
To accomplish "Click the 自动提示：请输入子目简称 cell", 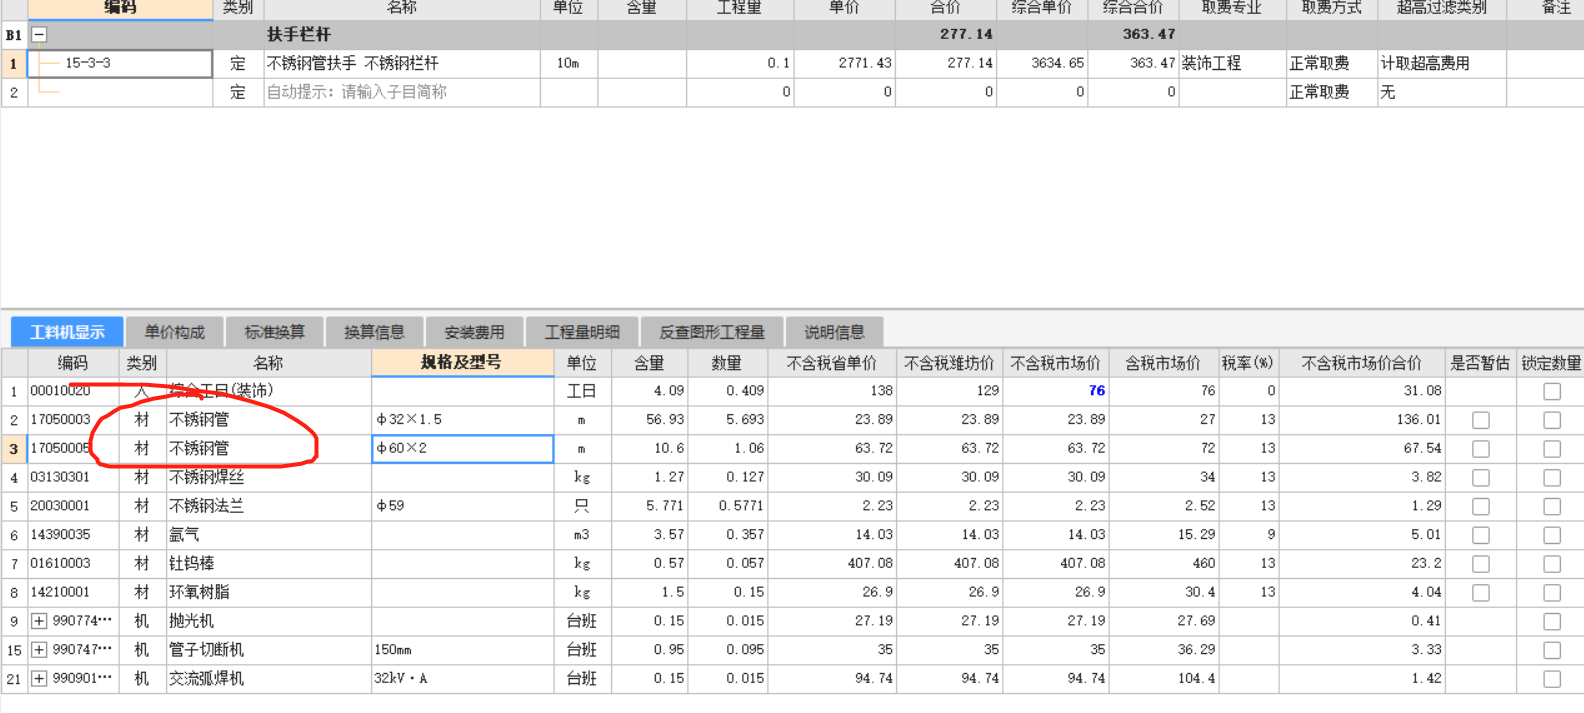I will pyautogui.click(x=402, y=92).
